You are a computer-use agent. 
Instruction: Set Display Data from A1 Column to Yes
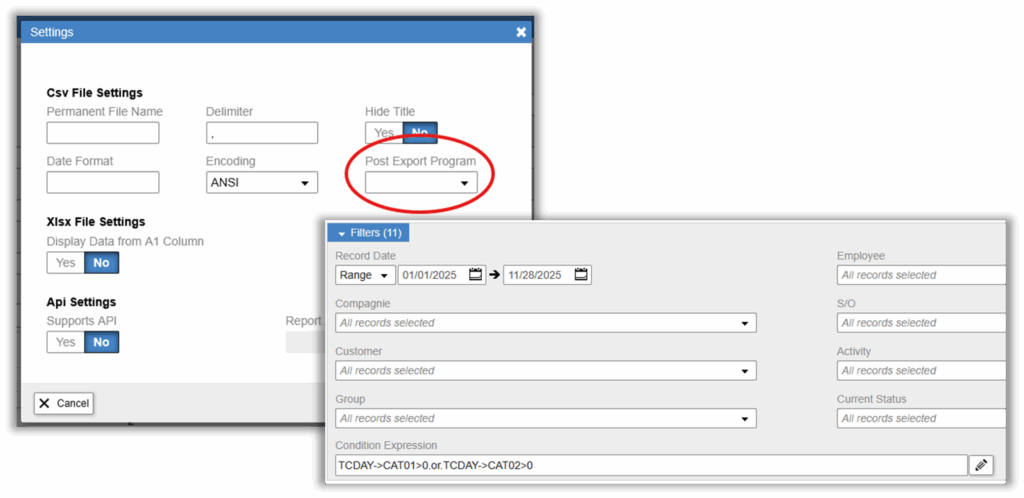pyautogui.click(x=65, y=263)
